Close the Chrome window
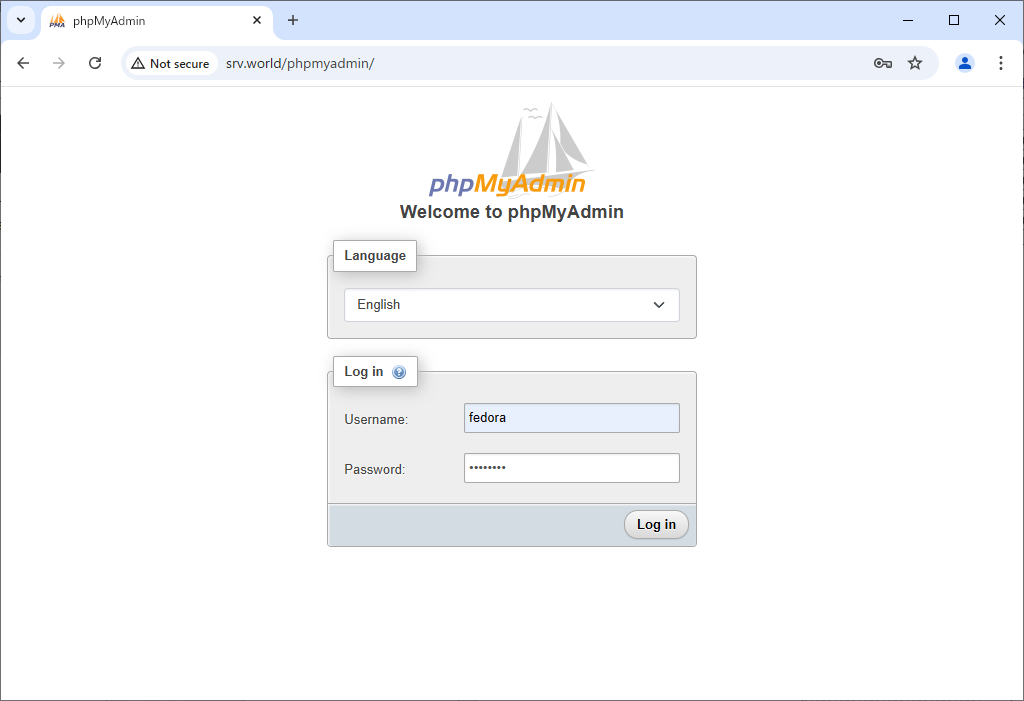The width and height of the screenshot is (1024, 701). tap(1000, 20)
